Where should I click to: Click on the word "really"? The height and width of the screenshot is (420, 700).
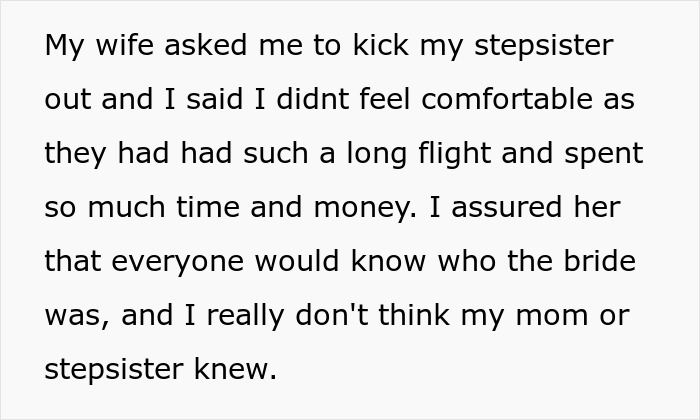click(245, 316)
